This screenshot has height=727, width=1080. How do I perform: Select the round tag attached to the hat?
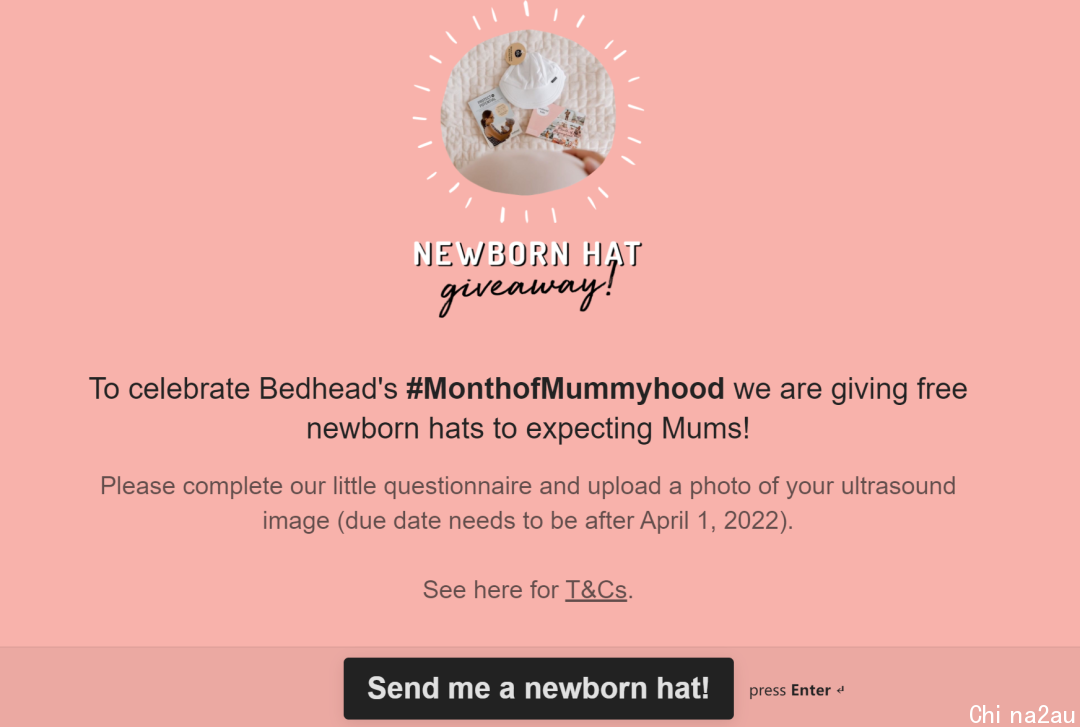coord(515,53)
